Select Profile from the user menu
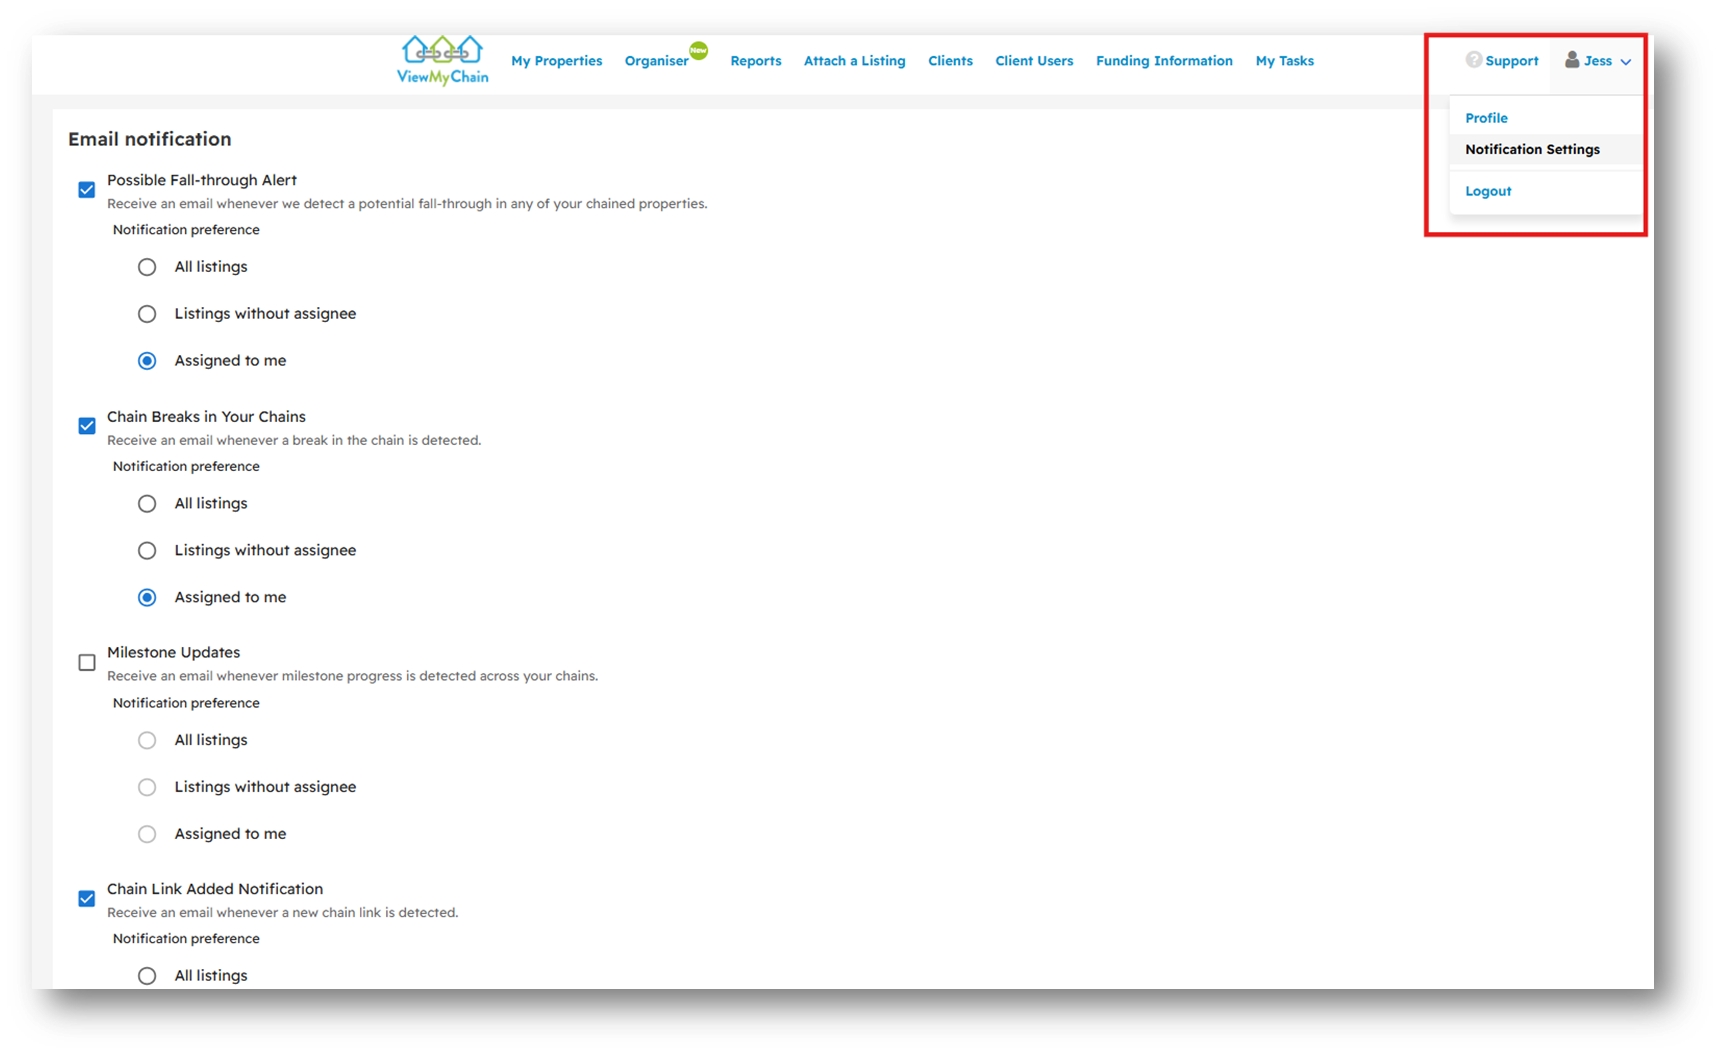Image resolution: width=1719 pixels, height=1054 pixels. 1486,118
